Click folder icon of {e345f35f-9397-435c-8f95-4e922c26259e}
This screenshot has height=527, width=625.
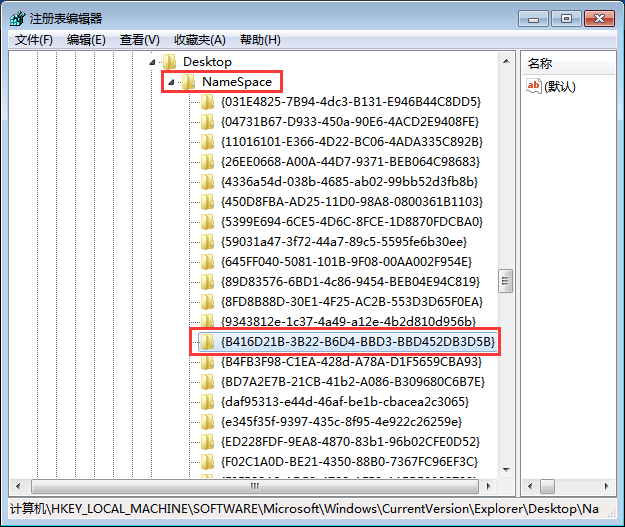click(207, 422)
